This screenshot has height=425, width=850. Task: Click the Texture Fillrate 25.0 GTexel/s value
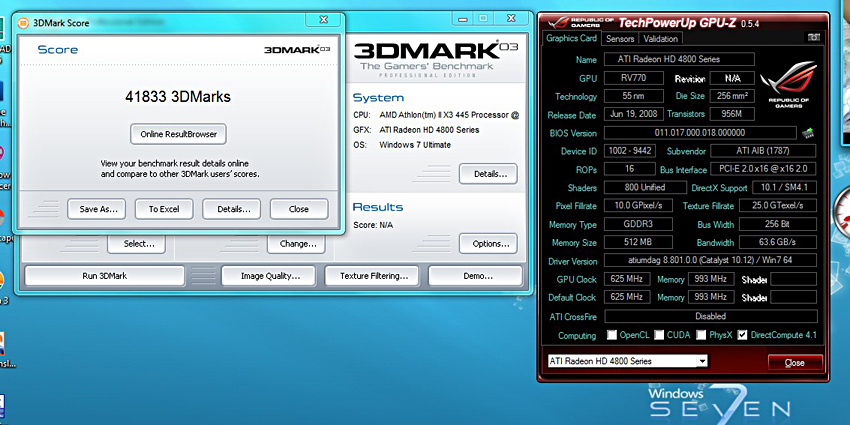pyautogui.click(x=778, y=205)
